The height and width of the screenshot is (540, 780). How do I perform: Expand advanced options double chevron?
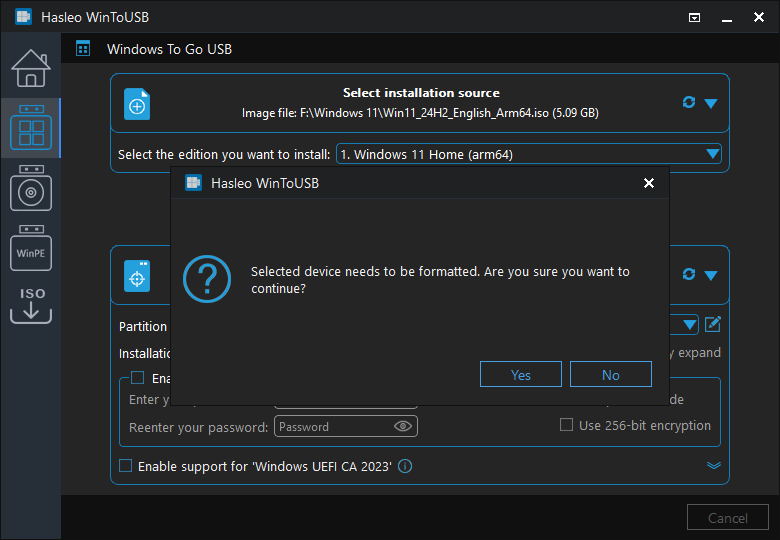pos(713,465)
